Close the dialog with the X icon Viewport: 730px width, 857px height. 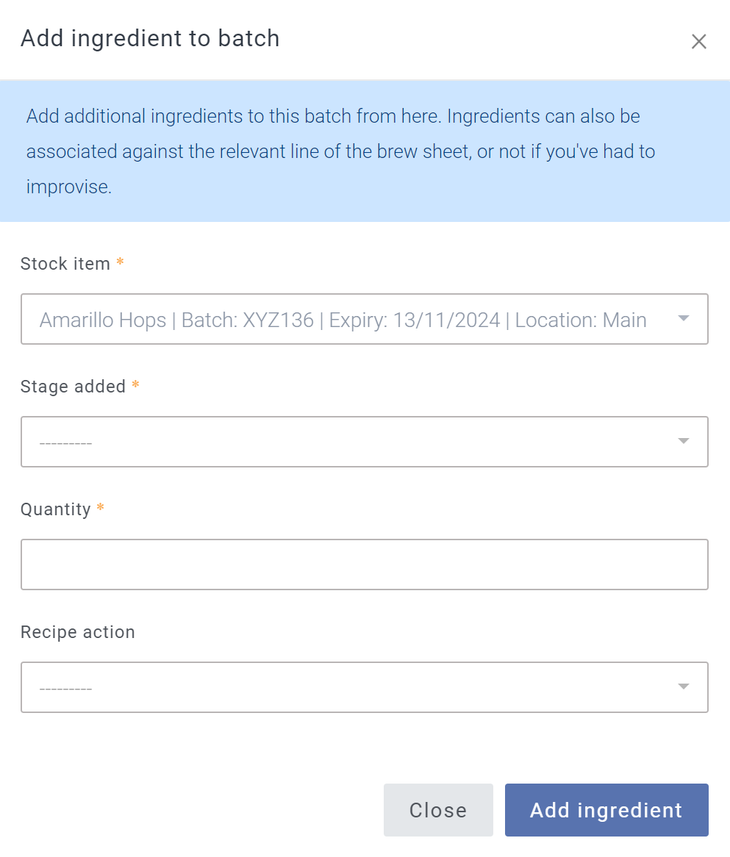699,41
